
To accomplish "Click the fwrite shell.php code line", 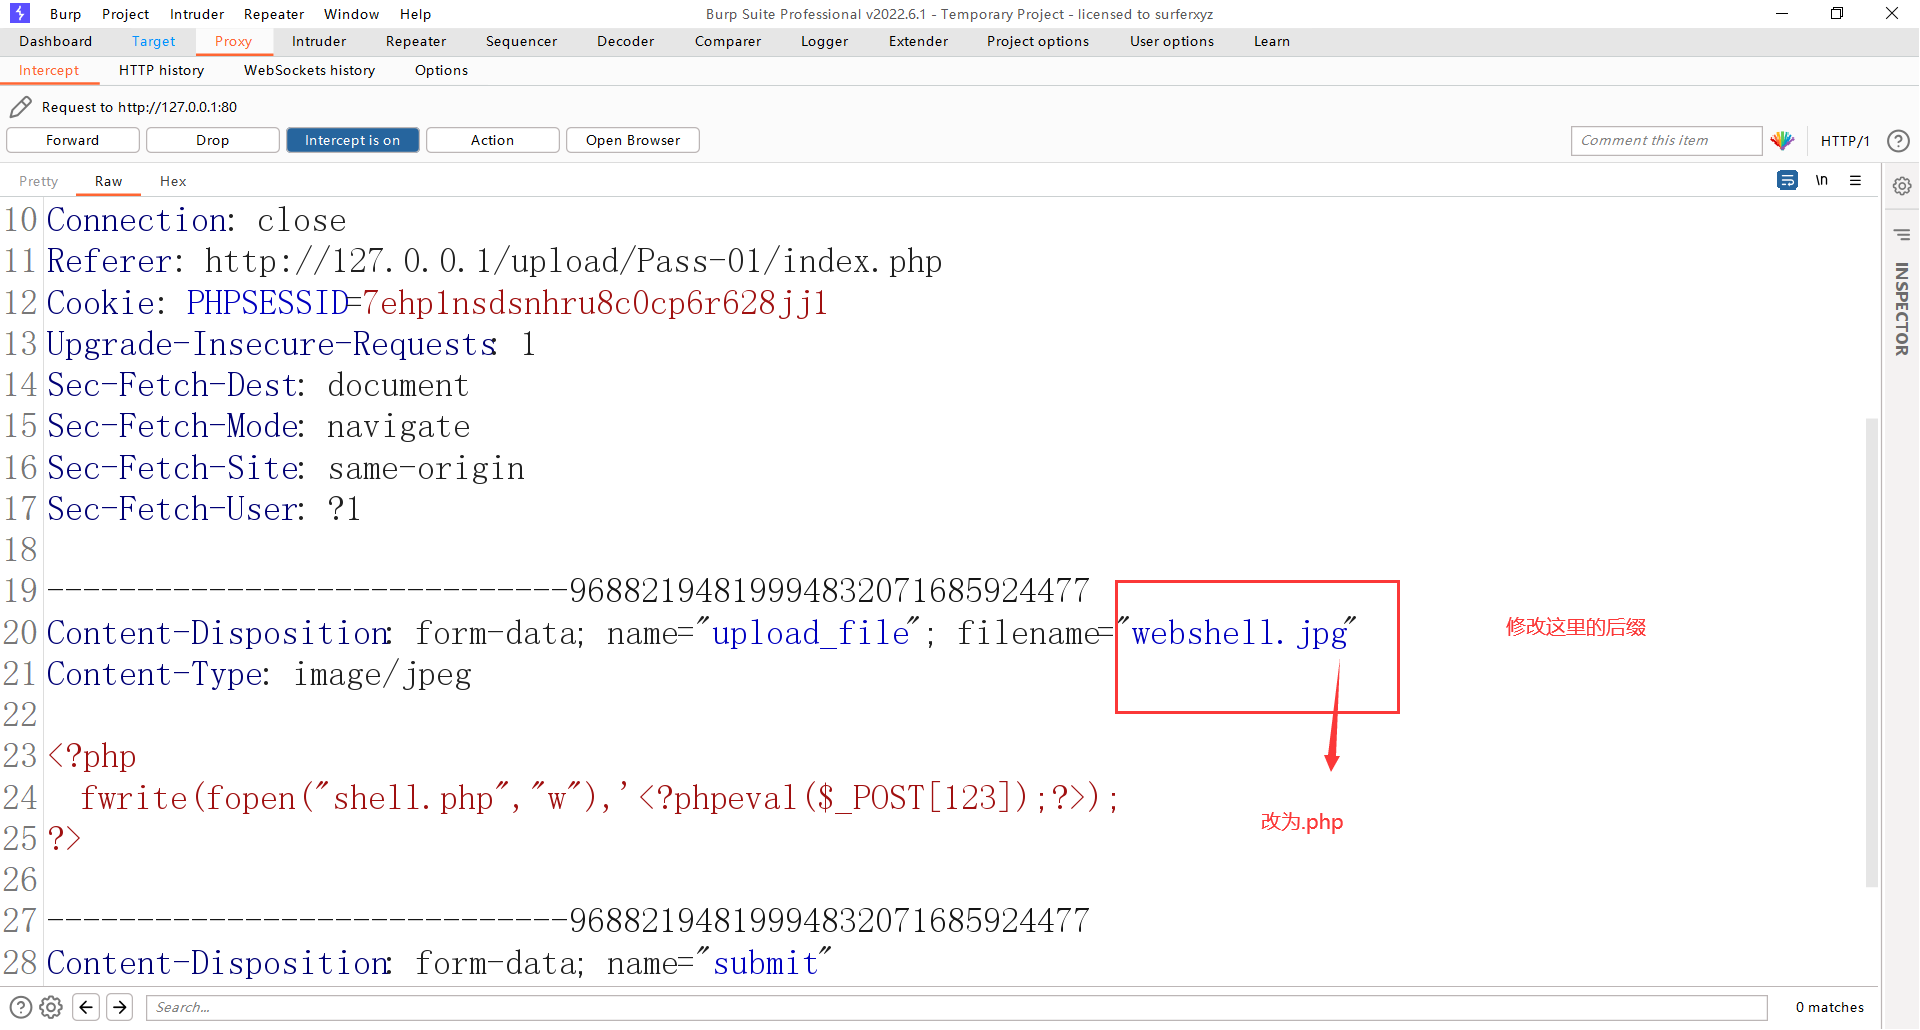I will (x=599, y=798).
